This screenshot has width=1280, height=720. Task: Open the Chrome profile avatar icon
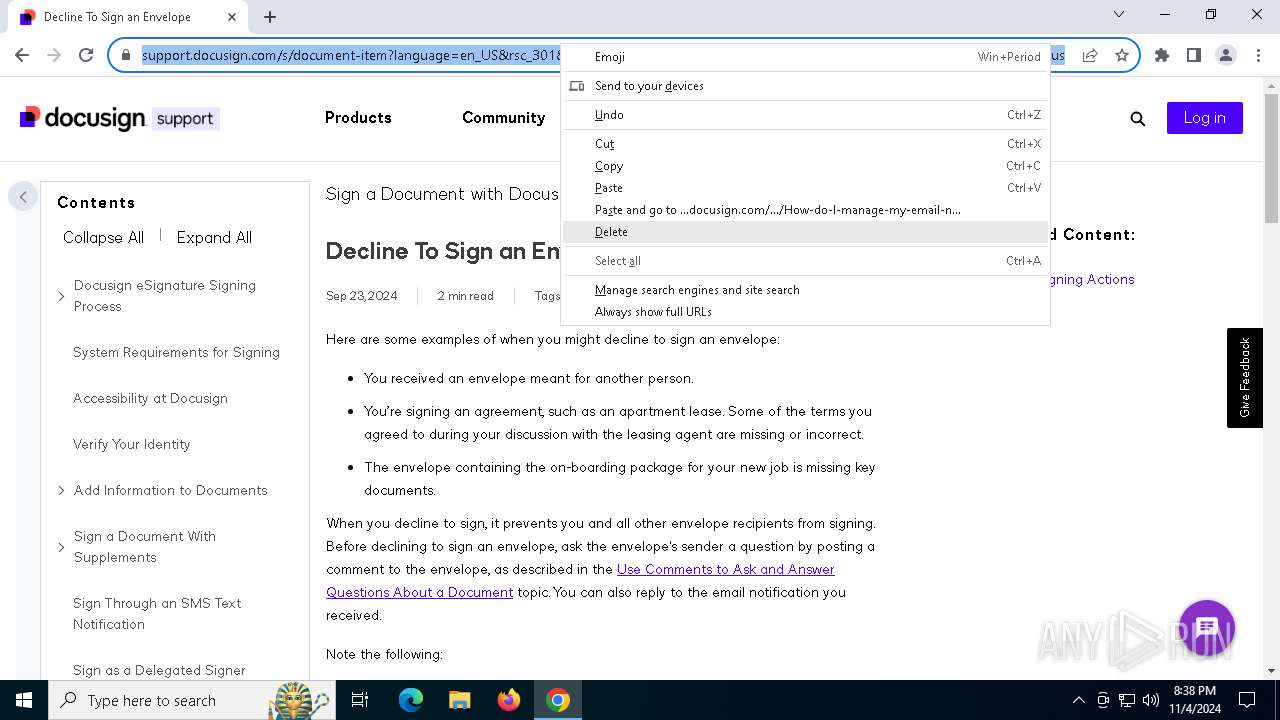tap(1225, 56)
